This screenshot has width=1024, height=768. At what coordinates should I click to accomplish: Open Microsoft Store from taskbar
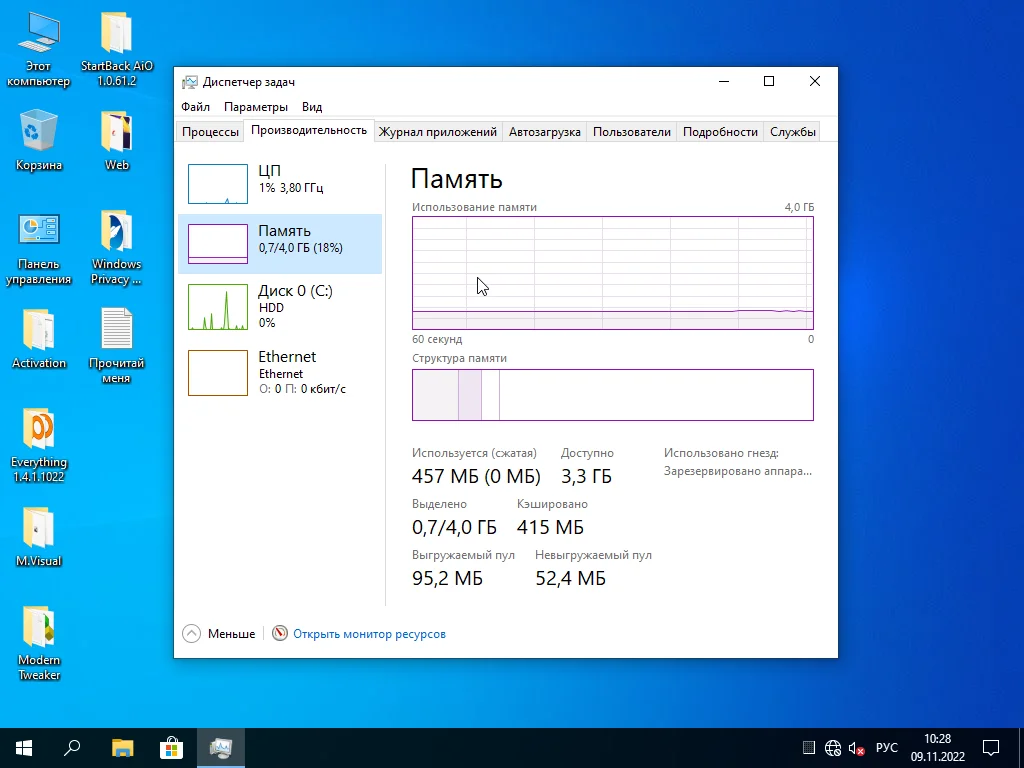(x=171, y=748)
